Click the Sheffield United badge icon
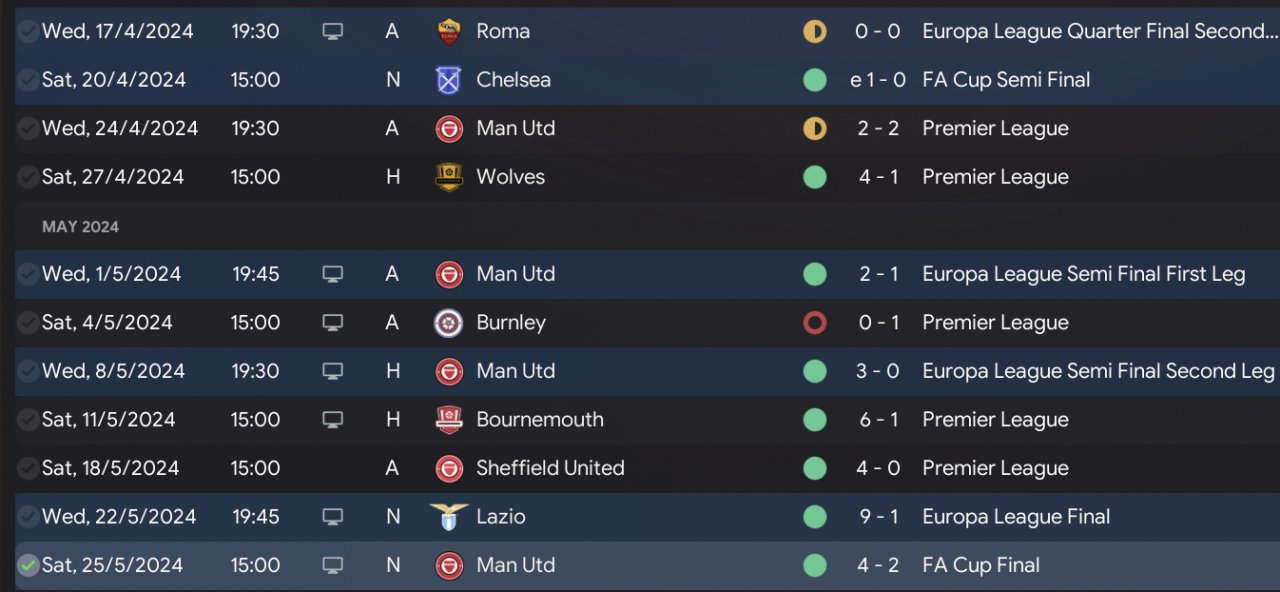The height and width of the screenshot is (592, 1280). [449, 468]
